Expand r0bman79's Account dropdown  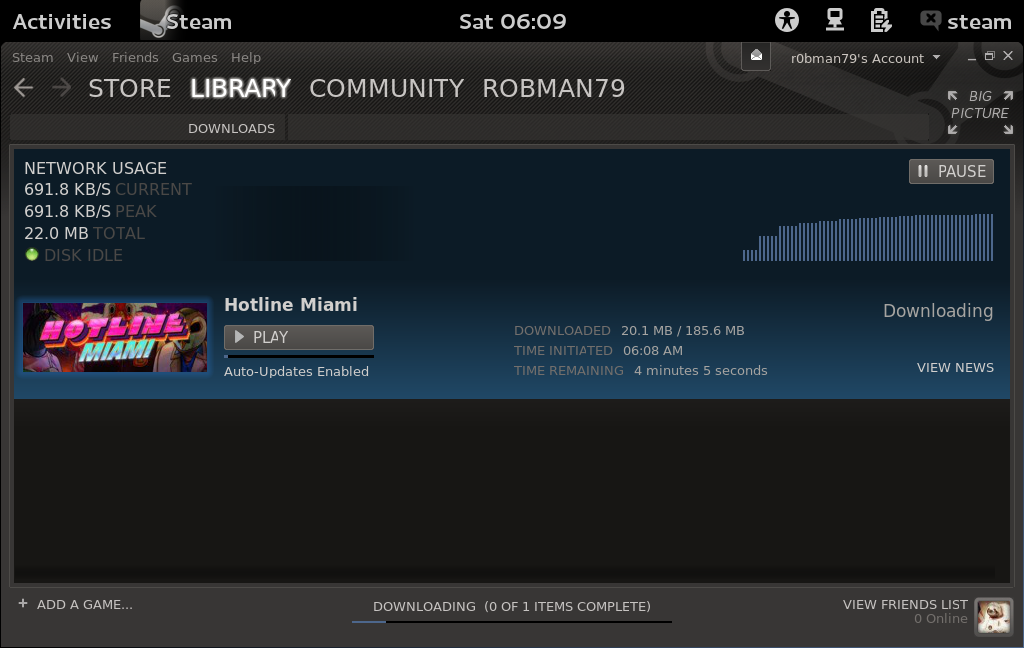[x=865, y=58]
